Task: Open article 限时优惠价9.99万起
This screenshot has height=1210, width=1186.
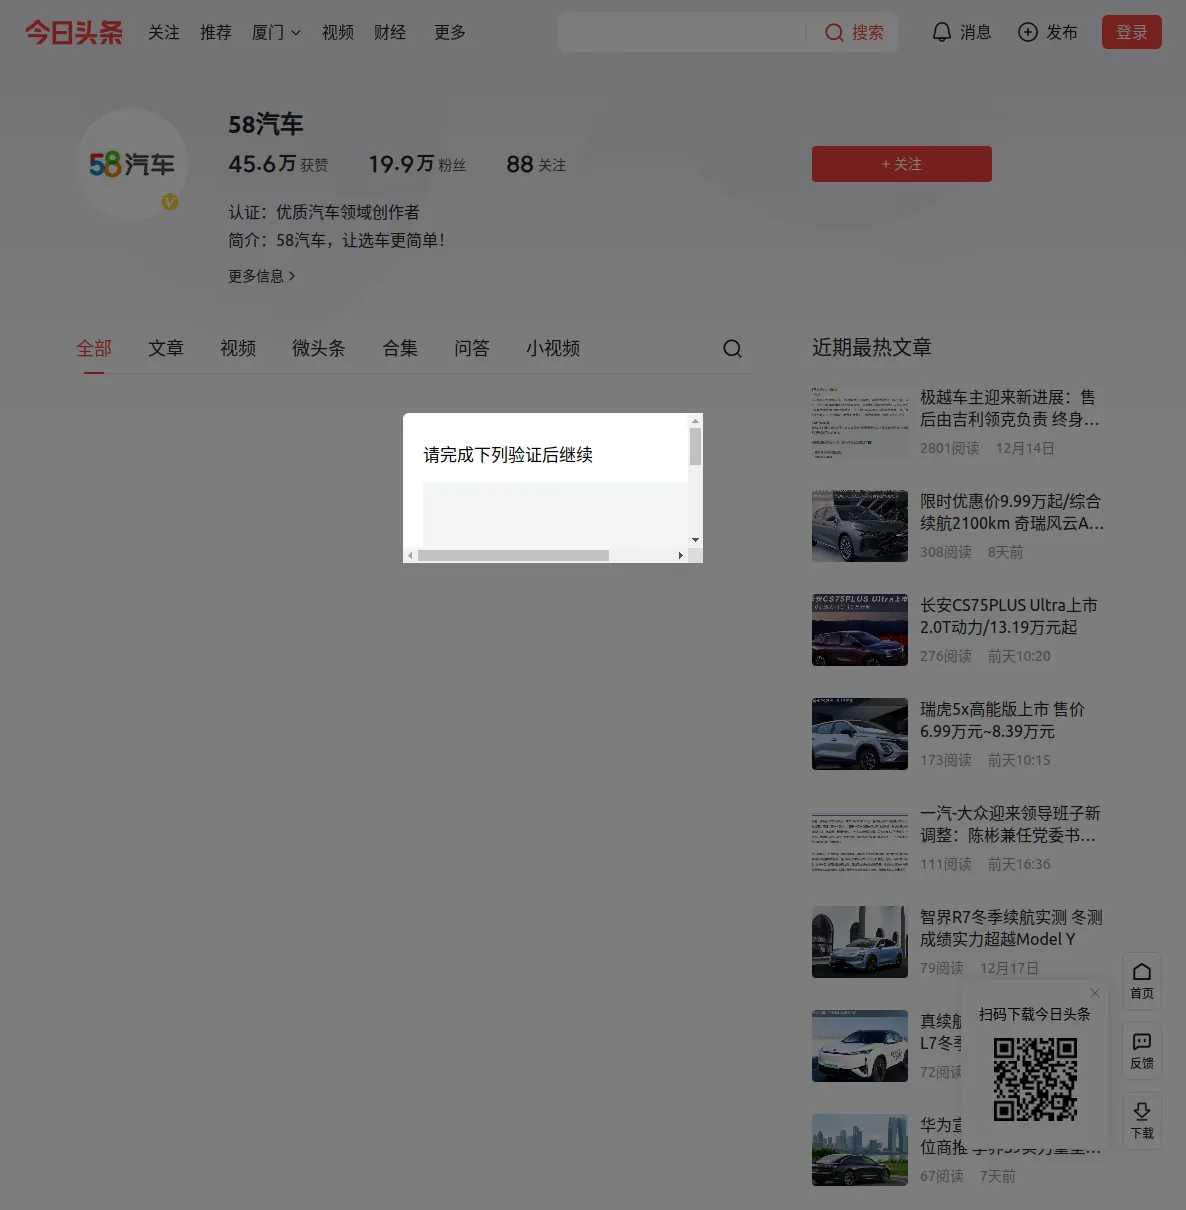Action: 1012,512
